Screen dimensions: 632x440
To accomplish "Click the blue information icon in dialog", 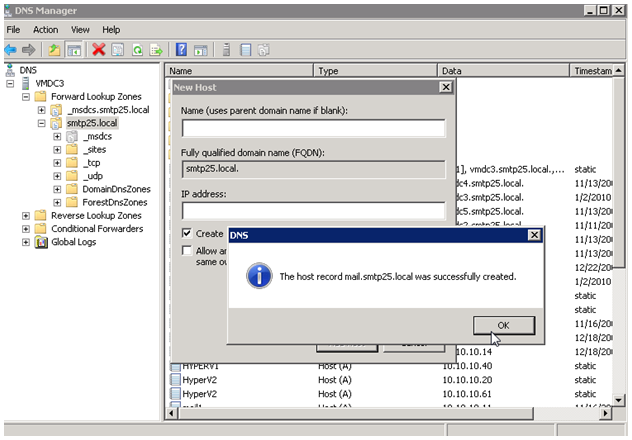I will point(259,276).
